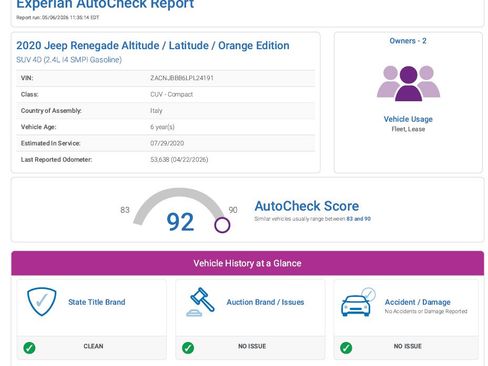Click No Accidents or Damage Reported text
The width and height of the screenshot is (488, 366).
pos(426,311)
